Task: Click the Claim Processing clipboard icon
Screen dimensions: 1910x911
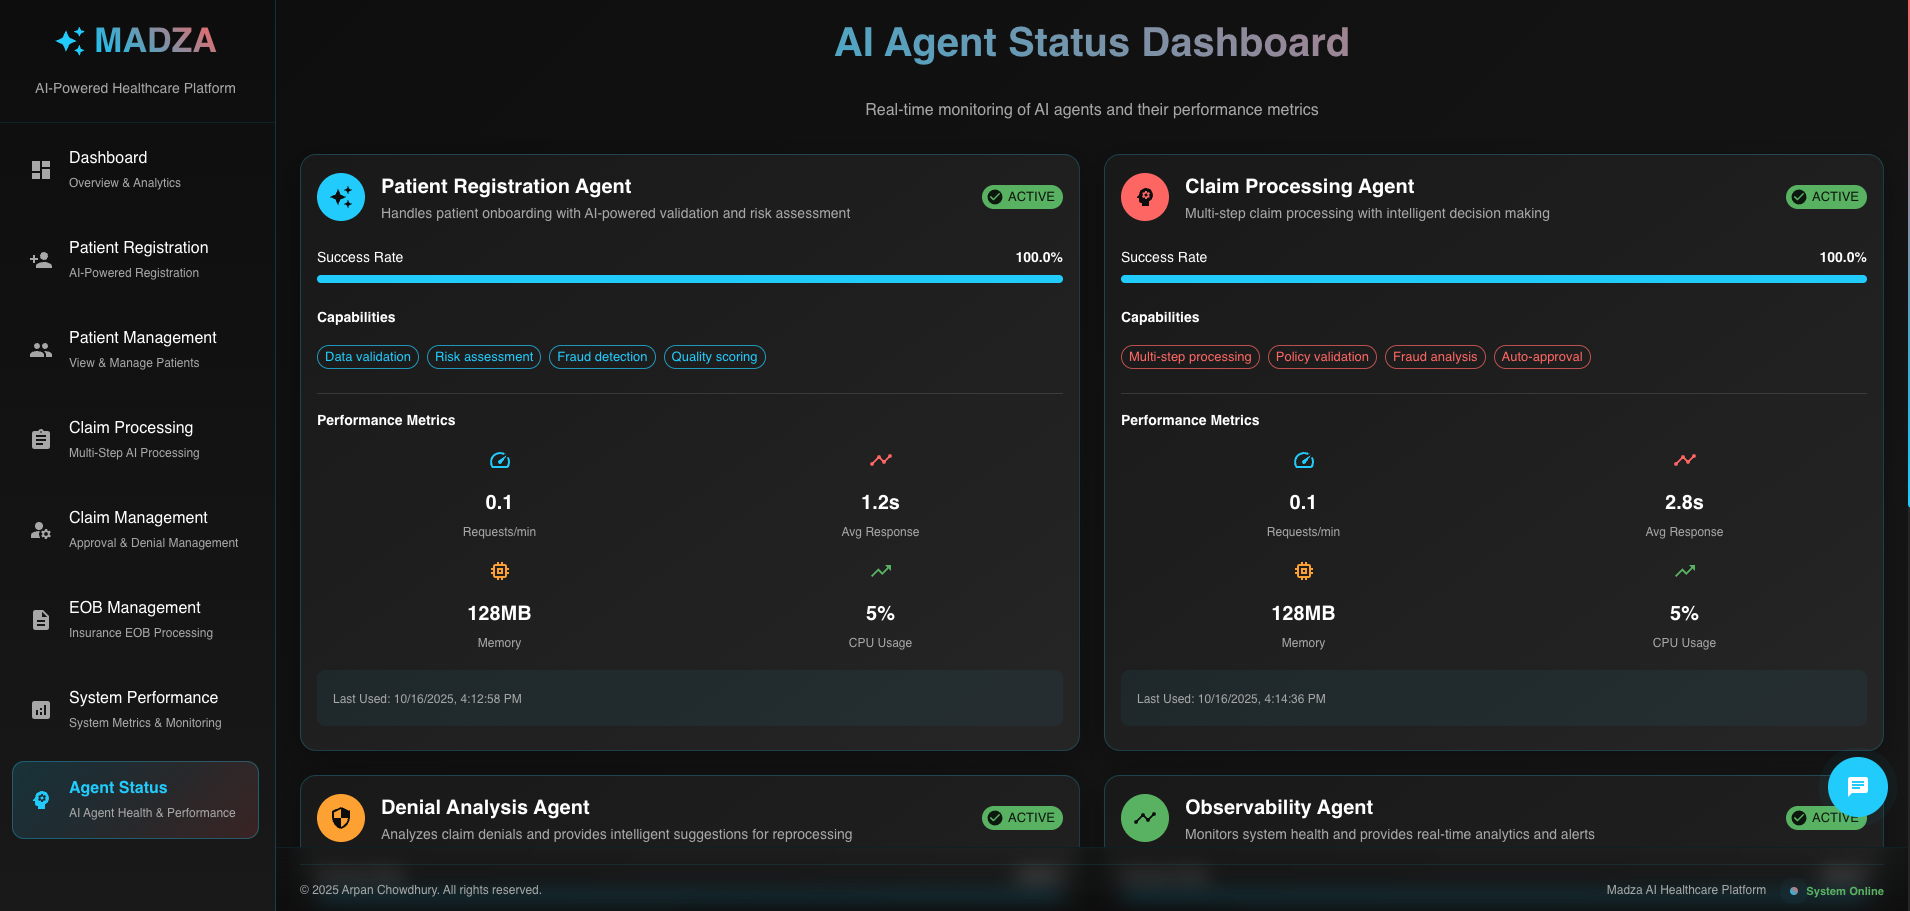Action: pos(41,440)
